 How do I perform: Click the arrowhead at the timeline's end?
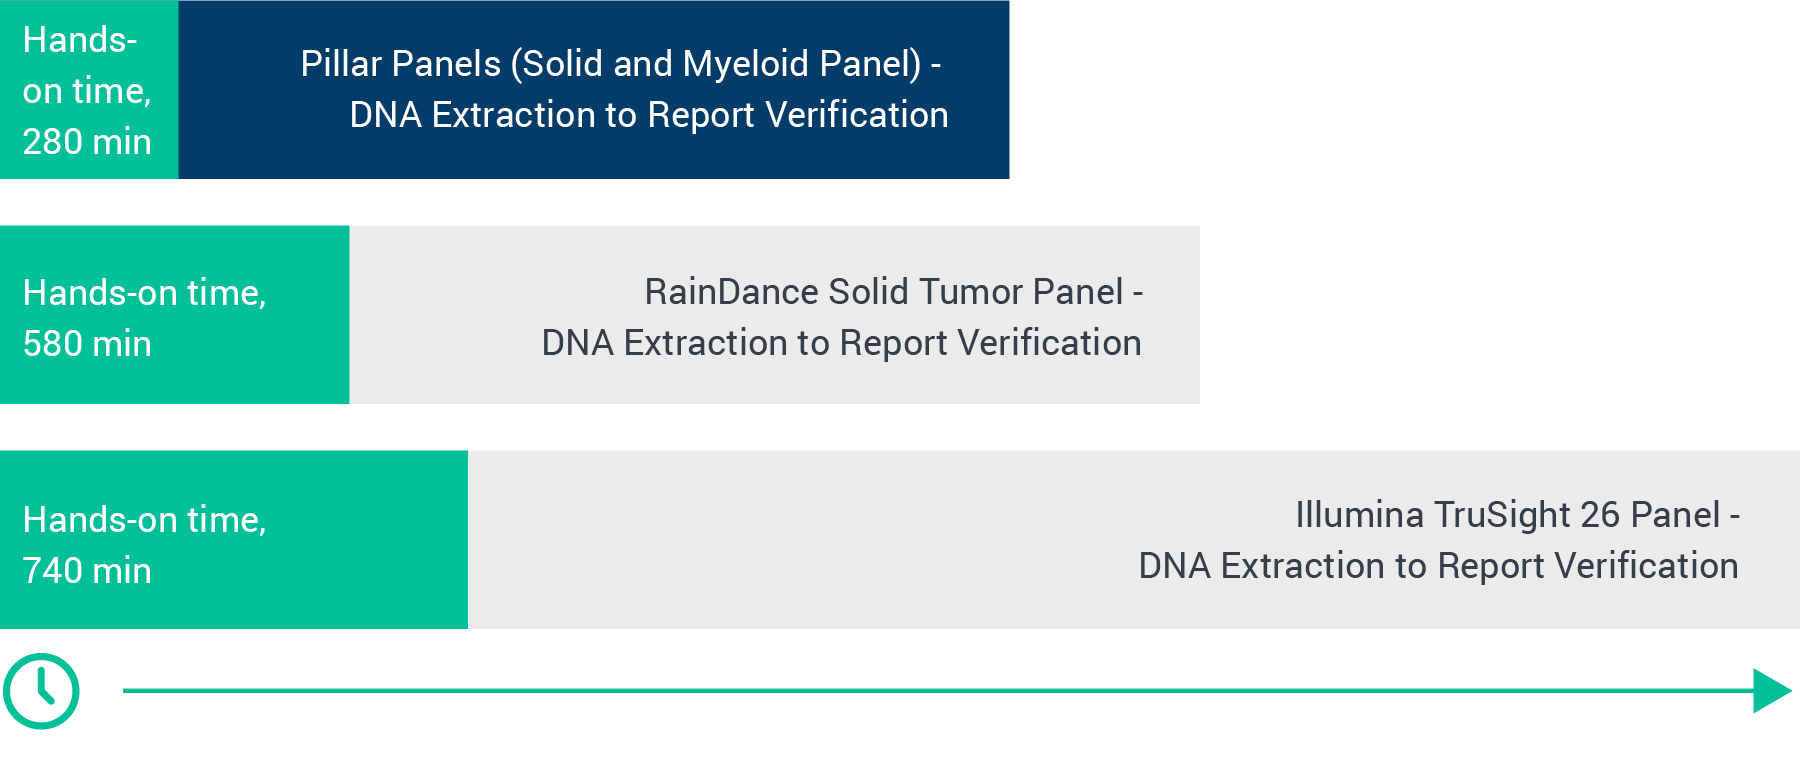(x=1772, y=691)
